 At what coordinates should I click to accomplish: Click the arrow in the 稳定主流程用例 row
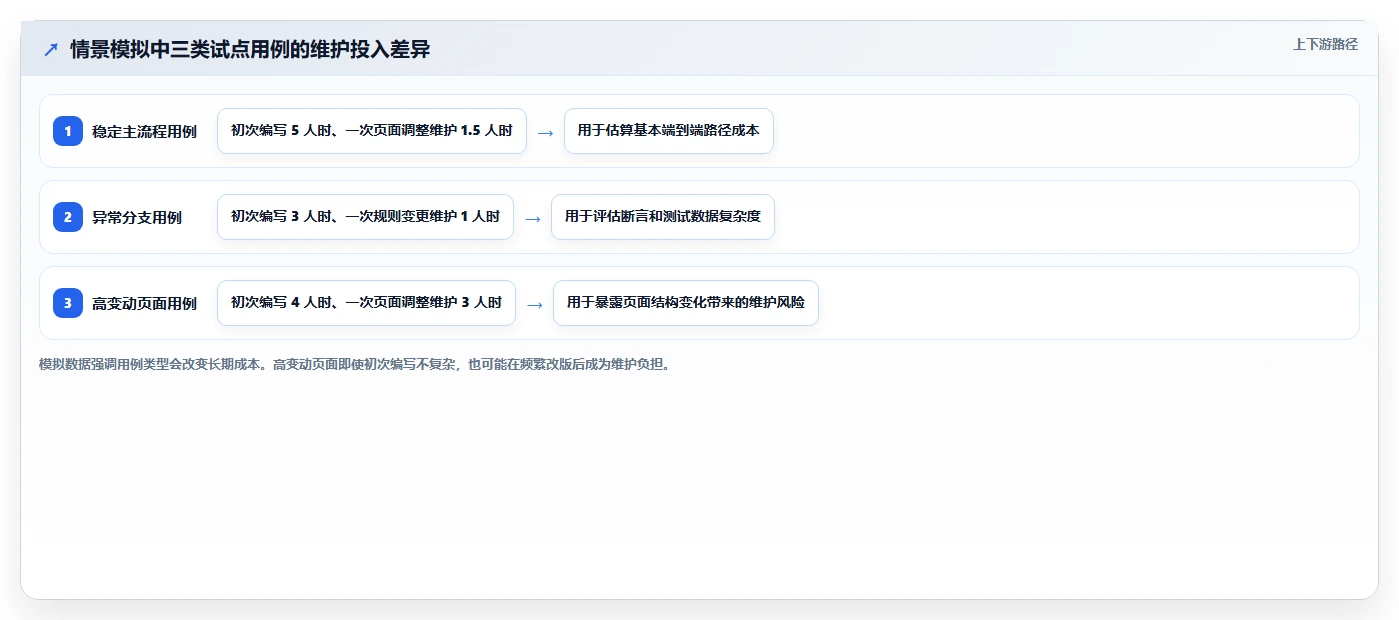tap(545, 132)
